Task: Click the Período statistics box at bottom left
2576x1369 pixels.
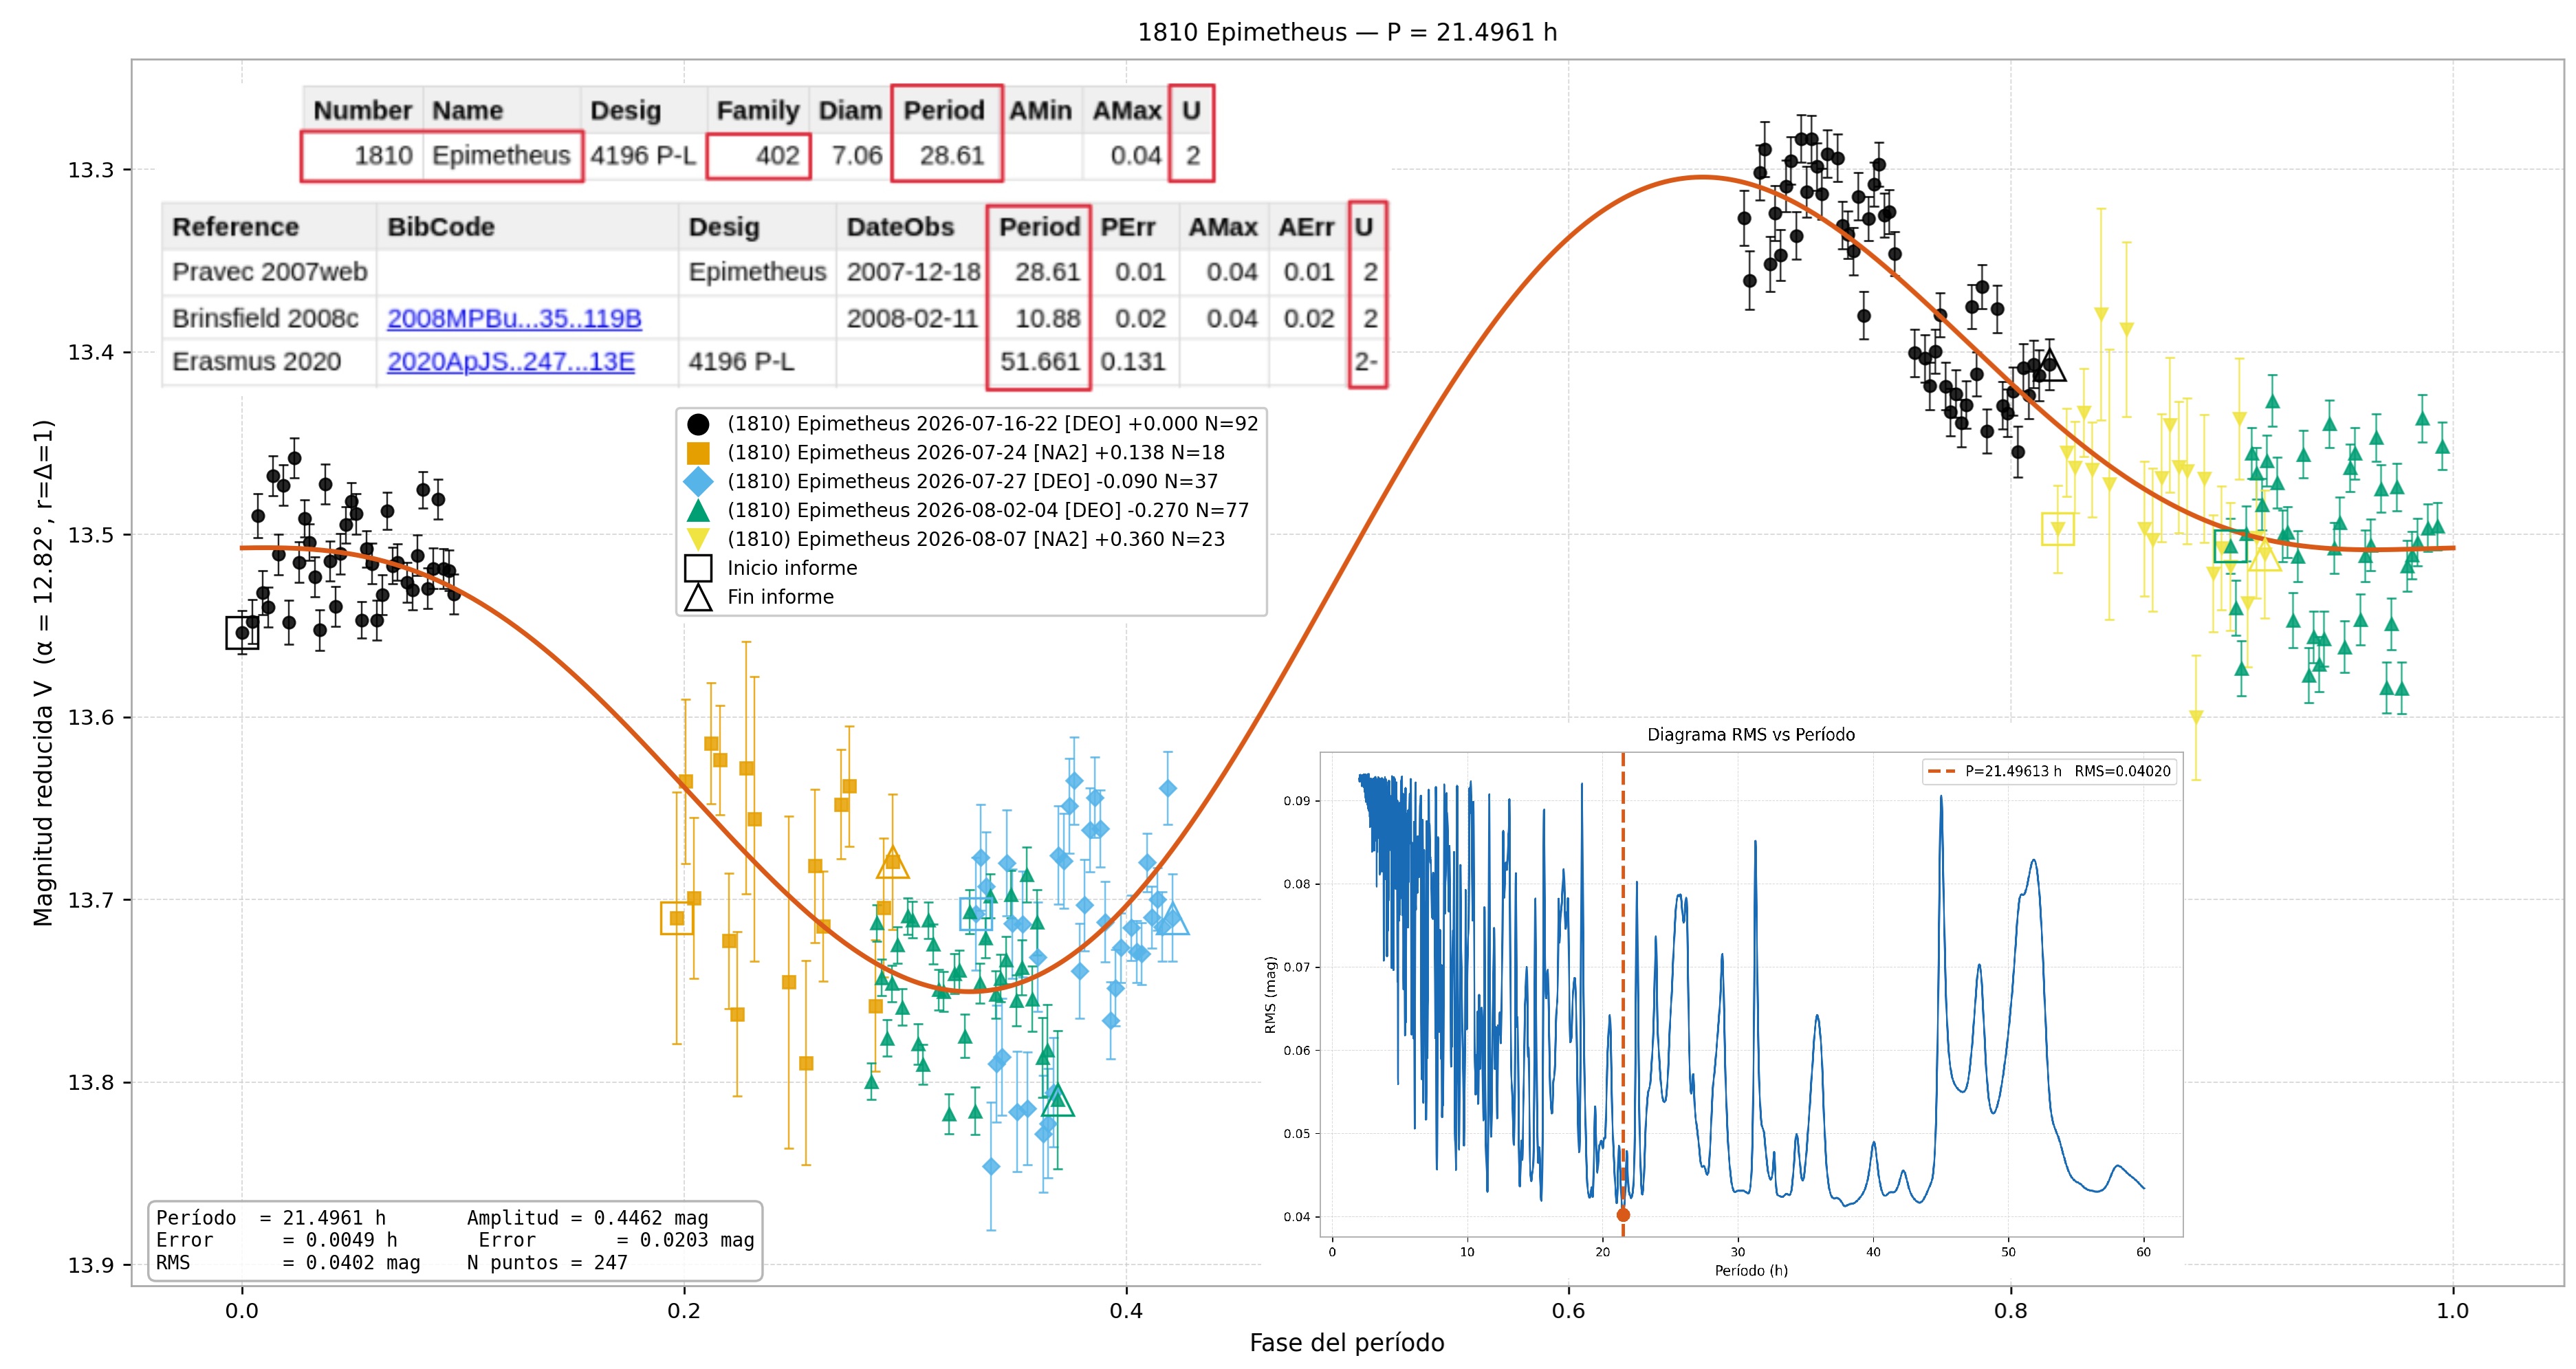Action: 455,1240
